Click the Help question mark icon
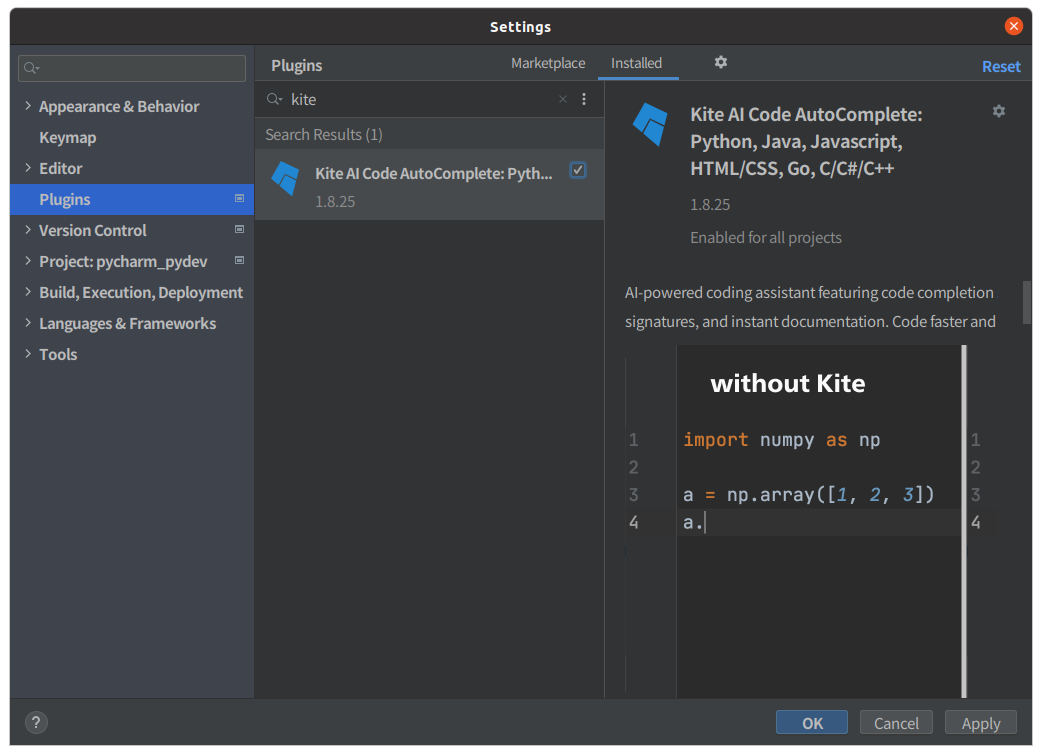 pyautogui.click(x=36, y=722)
